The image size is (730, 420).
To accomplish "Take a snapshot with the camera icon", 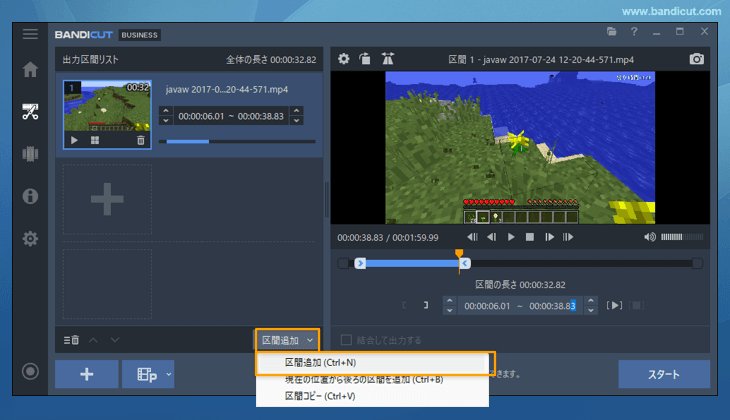I will [x=696, y=59].
